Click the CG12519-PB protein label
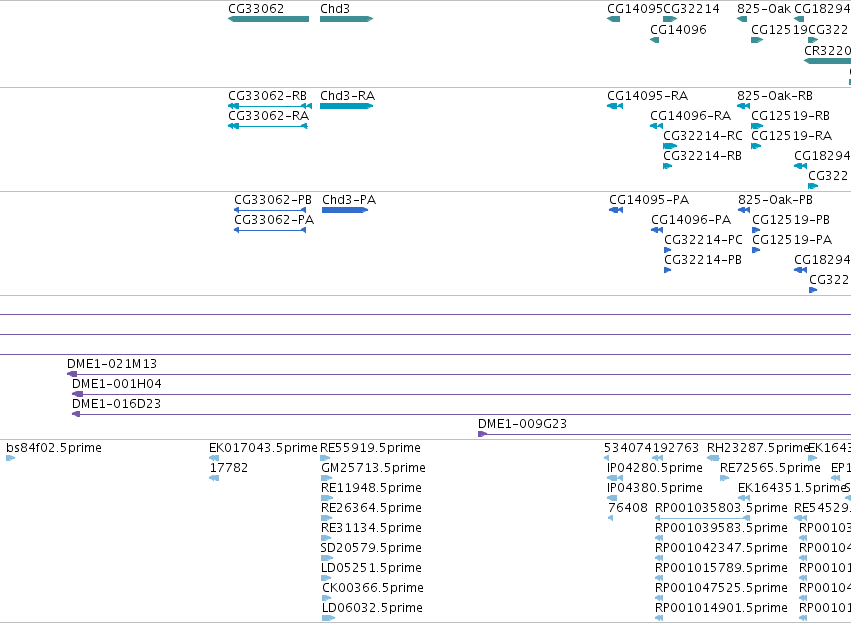Screen dimensions: 851x623 [x=791, y=220]
